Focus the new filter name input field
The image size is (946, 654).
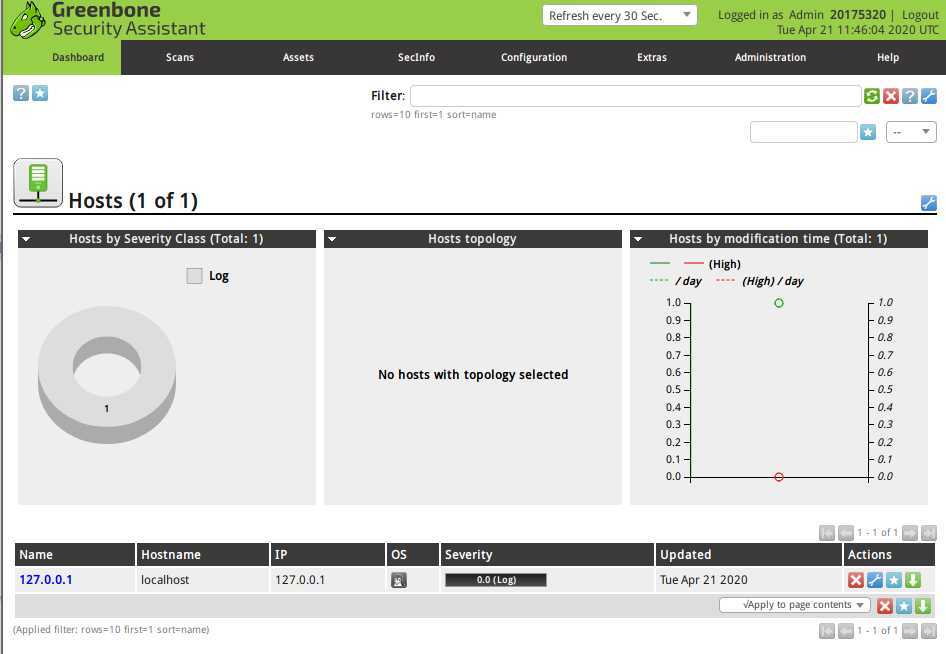coord(804,132)
